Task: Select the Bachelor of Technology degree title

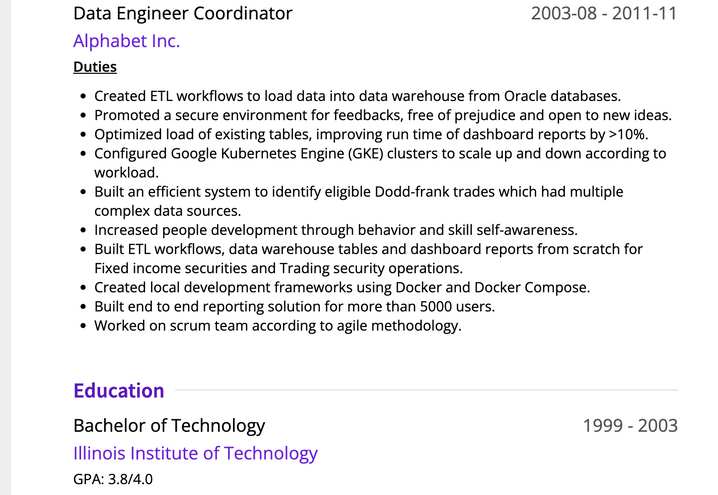Action: coord(169,426)
